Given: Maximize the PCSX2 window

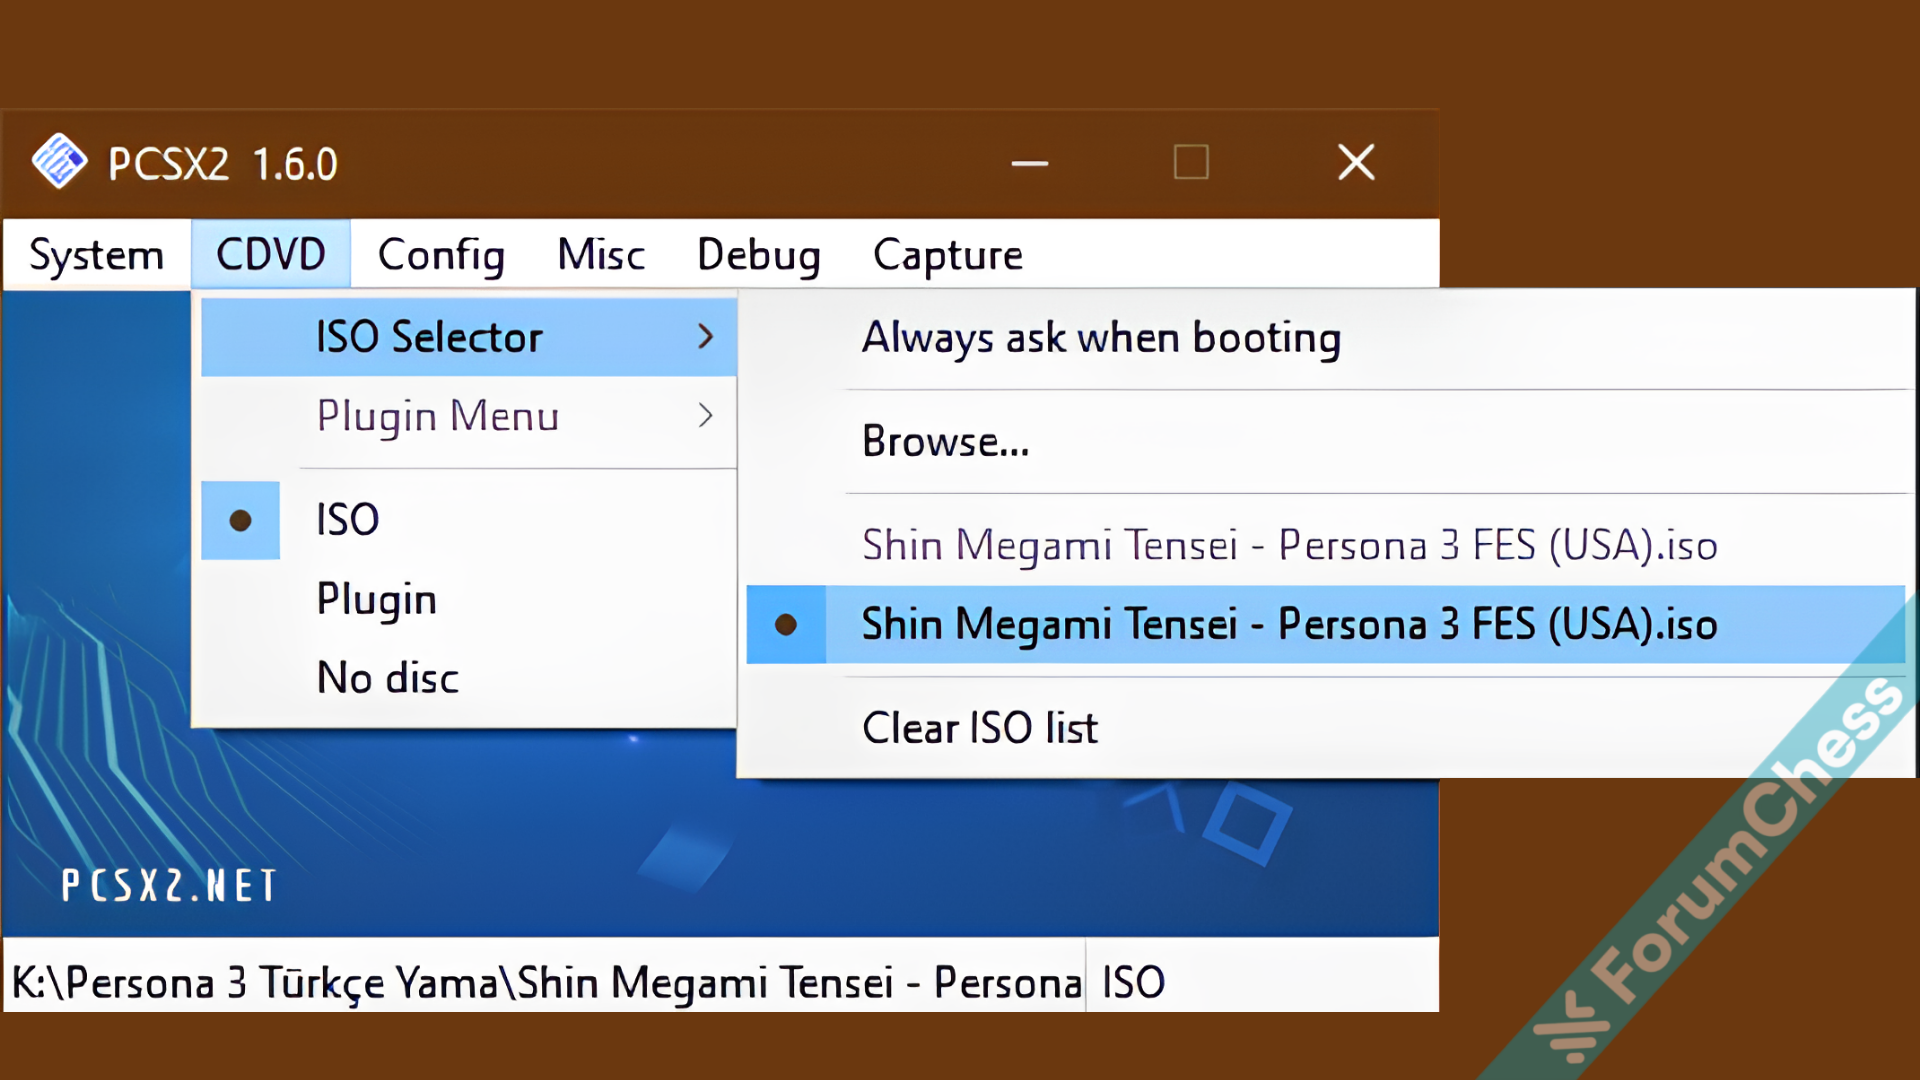Looking at the screenshot, I should click(1191, 162).
